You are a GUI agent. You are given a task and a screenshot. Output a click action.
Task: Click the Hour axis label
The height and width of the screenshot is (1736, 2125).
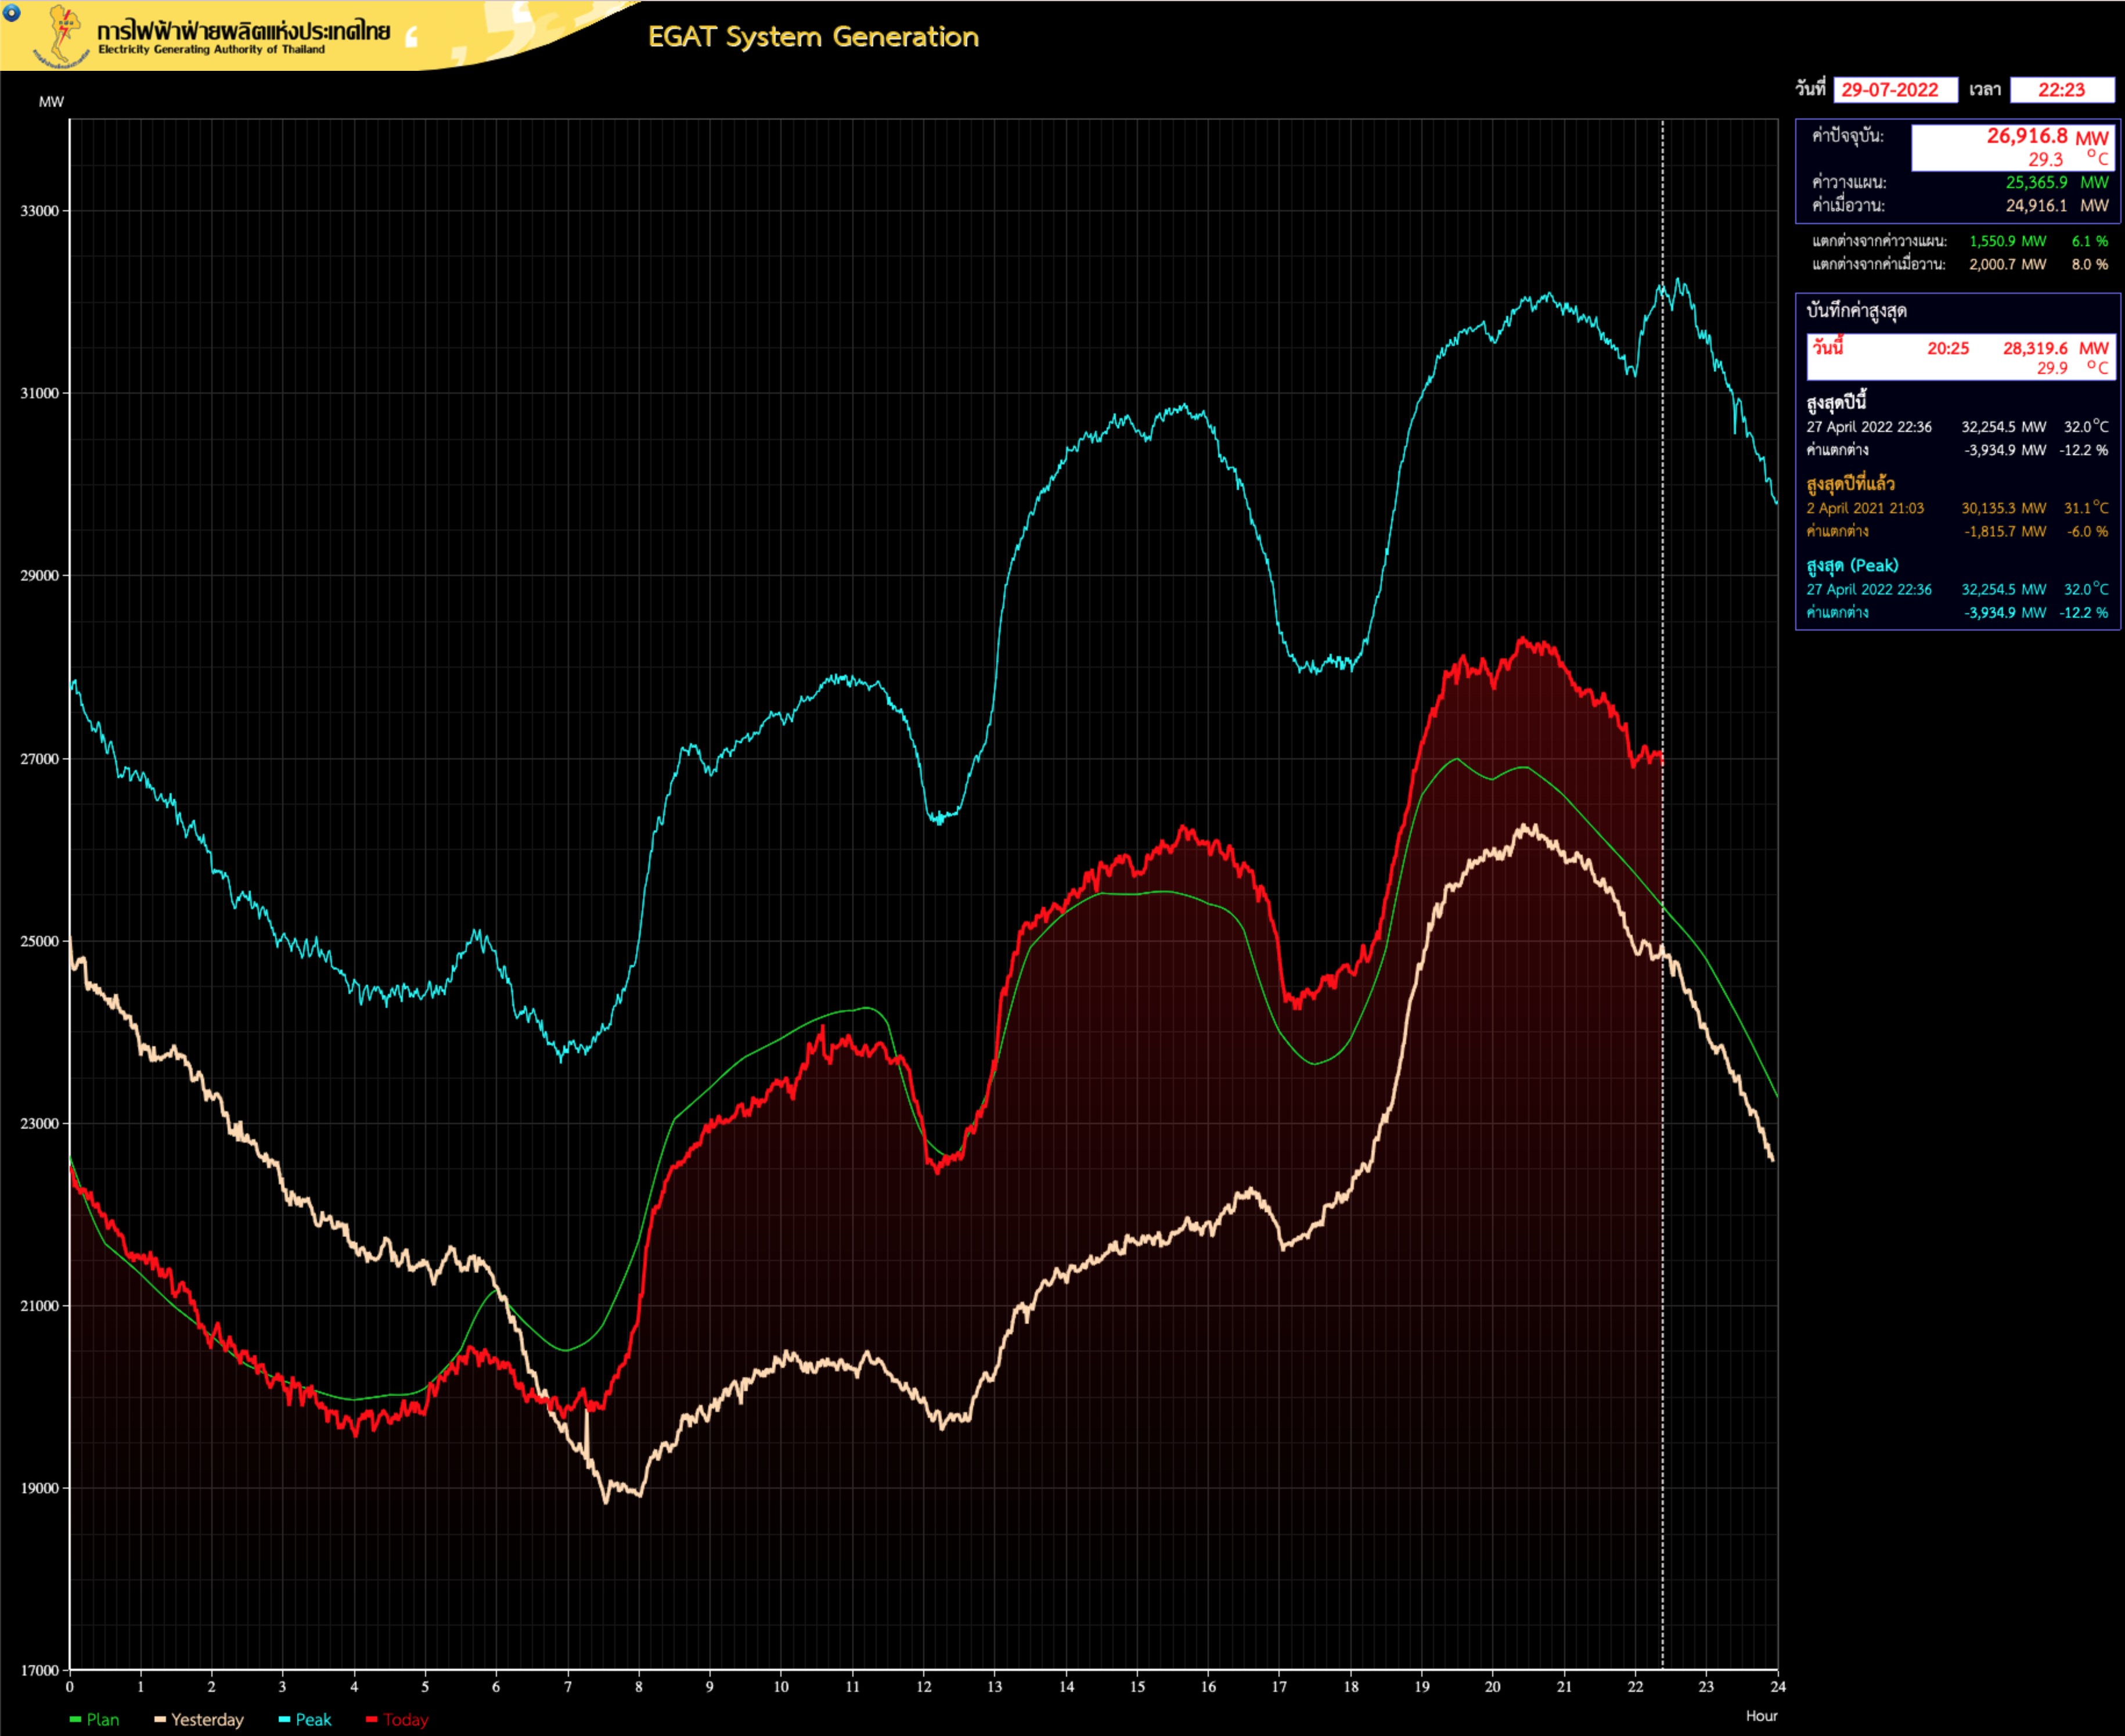pyautogui.click(x=1761, y=1716)
